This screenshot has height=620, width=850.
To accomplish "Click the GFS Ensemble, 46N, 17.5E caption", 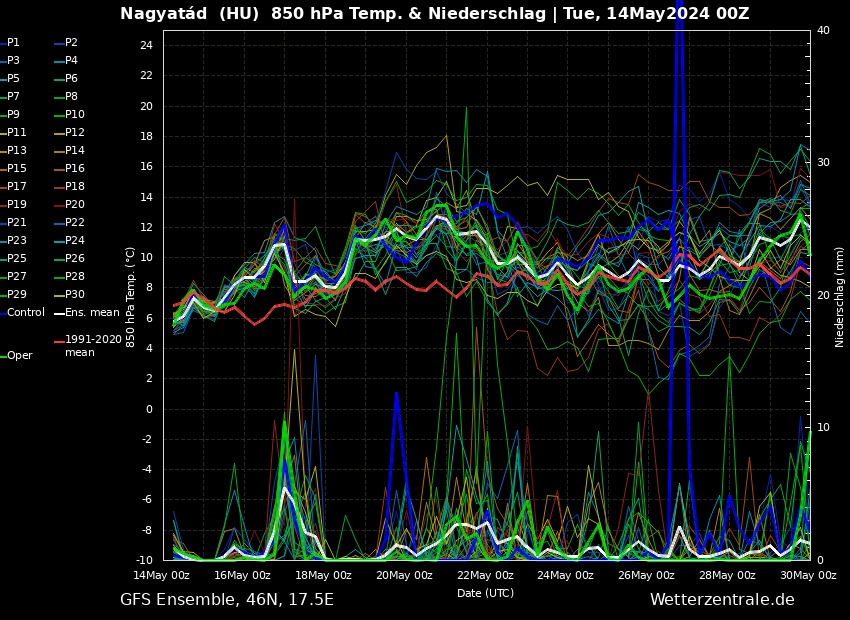I will tap(227, 599).
